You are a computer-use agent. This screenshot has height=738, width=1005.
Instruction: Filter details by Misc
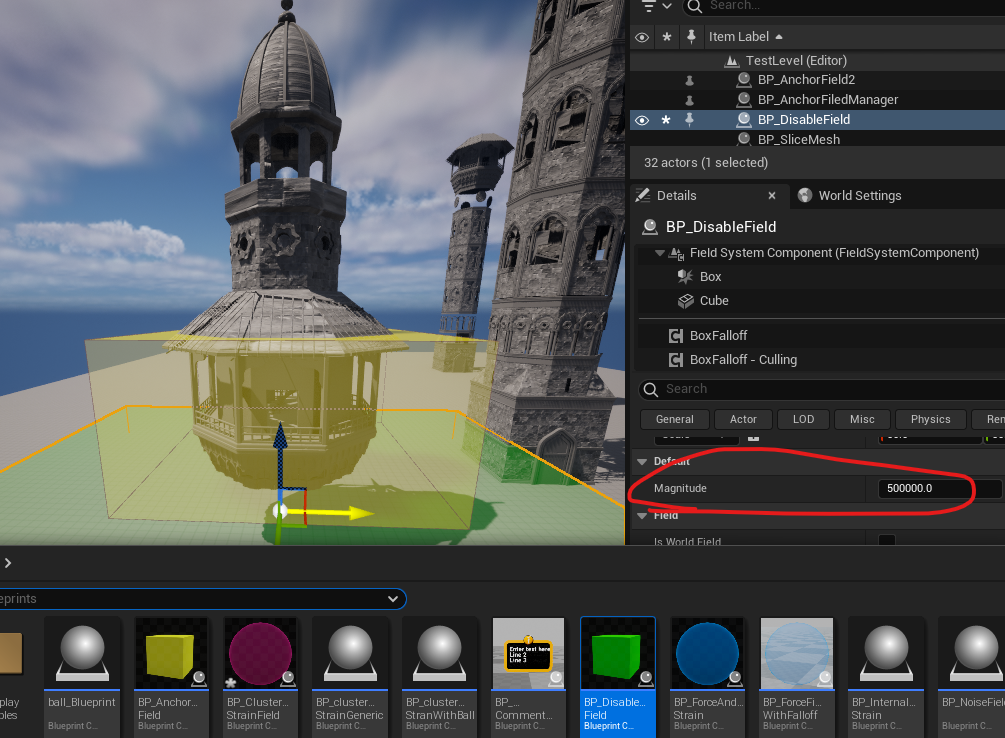tap(862, 419)
